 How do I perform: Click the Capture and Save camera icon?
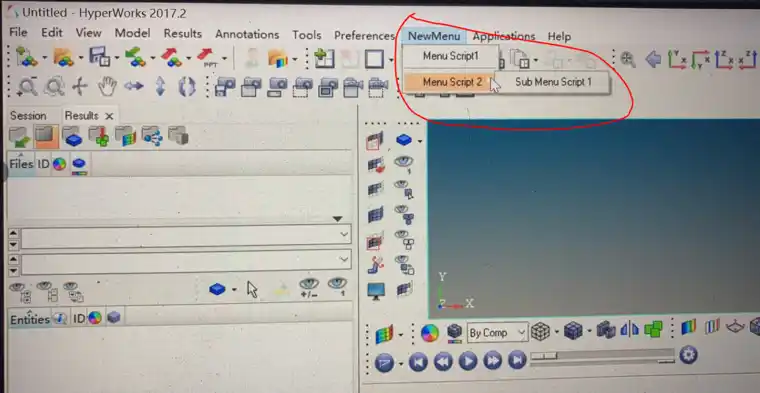225,87
